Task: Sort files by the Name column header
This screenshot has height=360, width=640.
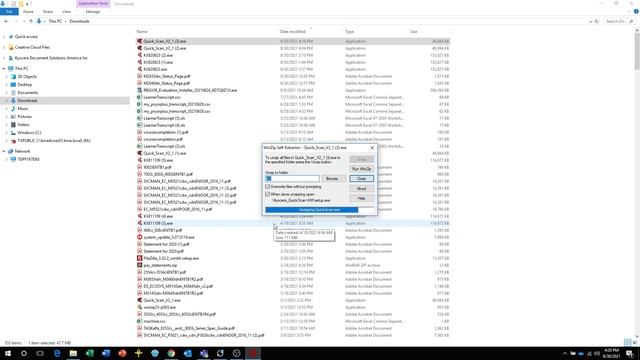Action: click(142, 31)
